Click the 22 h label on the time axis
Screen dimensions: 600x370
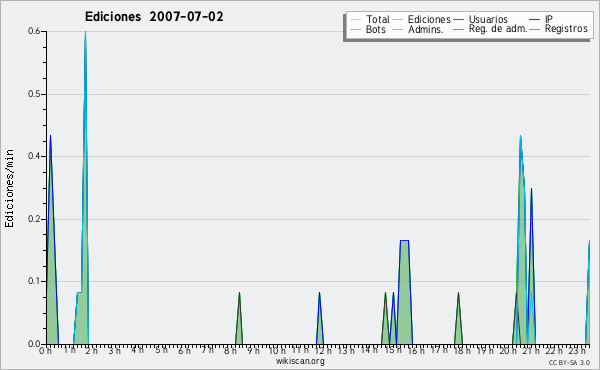click(554, 350)
